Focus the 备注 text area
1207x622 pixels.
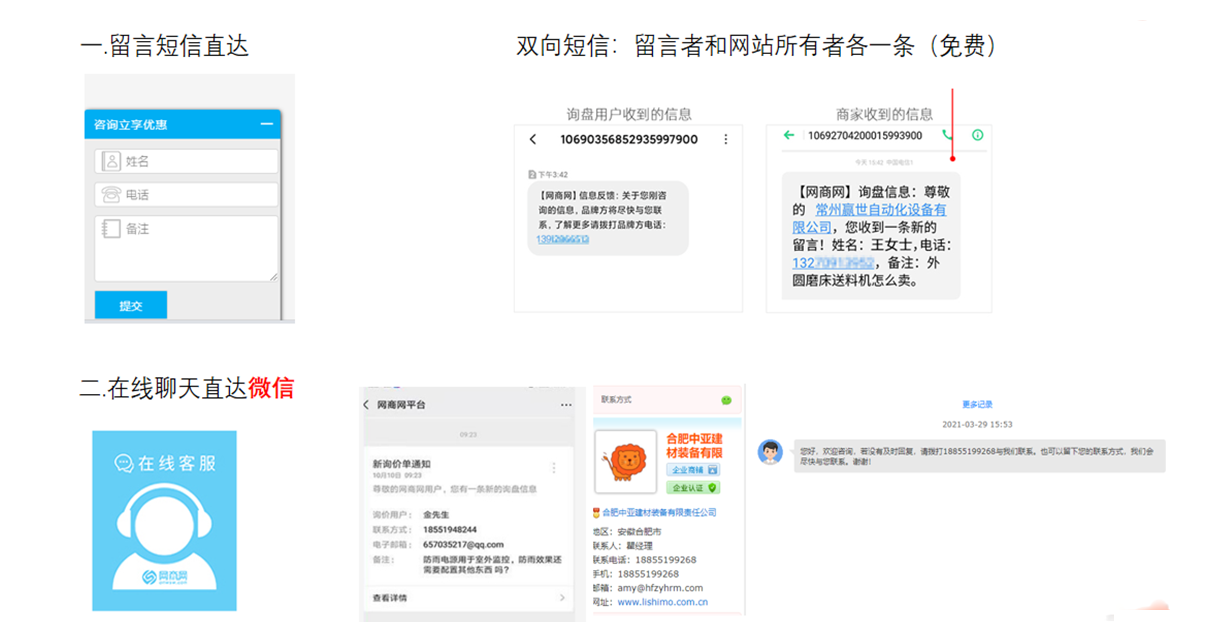click(187, 248)
